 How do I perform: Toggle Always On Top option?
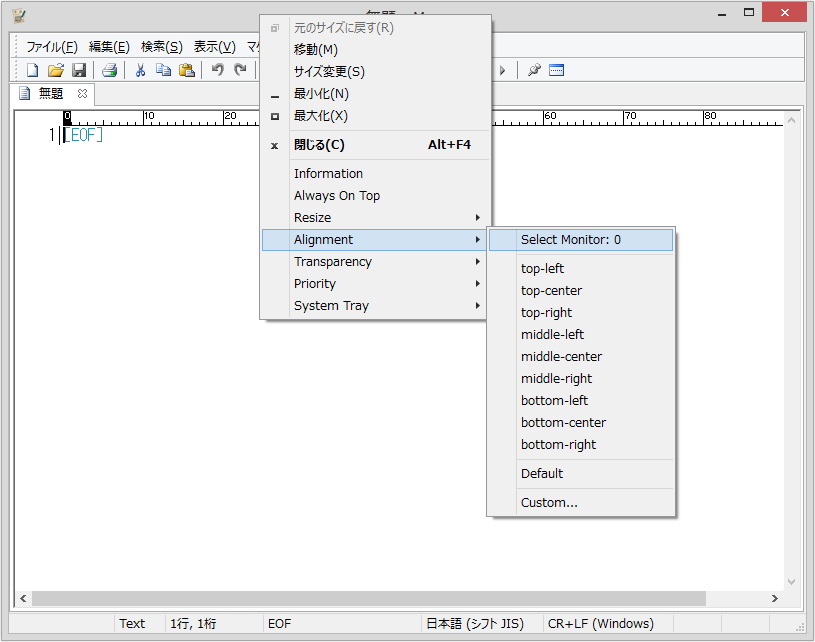(375, 195)
